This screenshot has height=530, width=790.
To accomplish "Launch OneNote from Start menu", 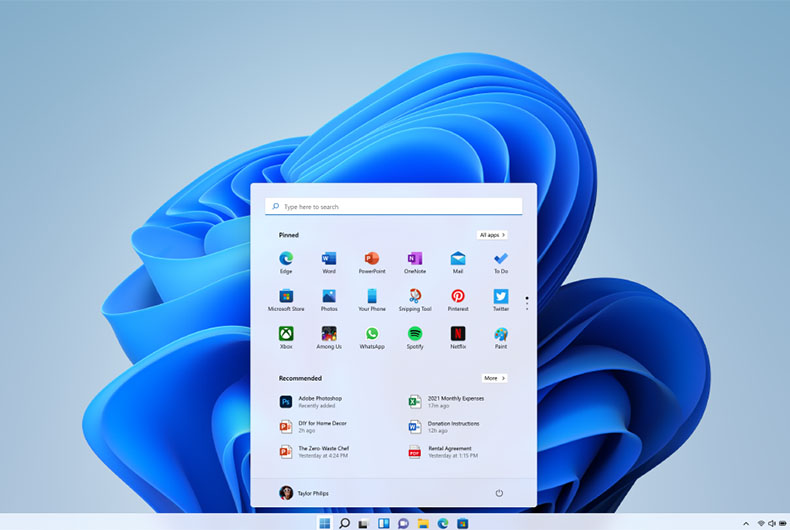I will click(415, 262).
